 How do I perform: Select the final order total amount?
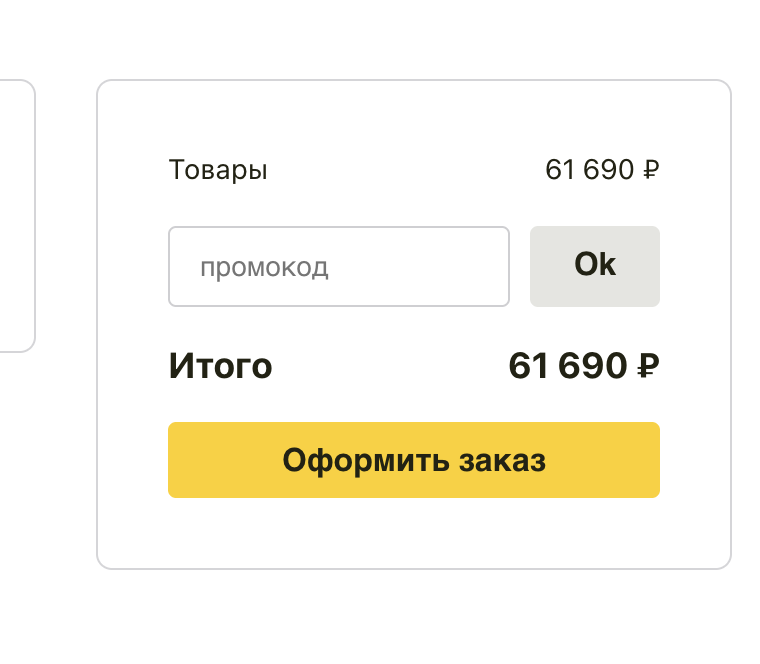coord(583,366)
